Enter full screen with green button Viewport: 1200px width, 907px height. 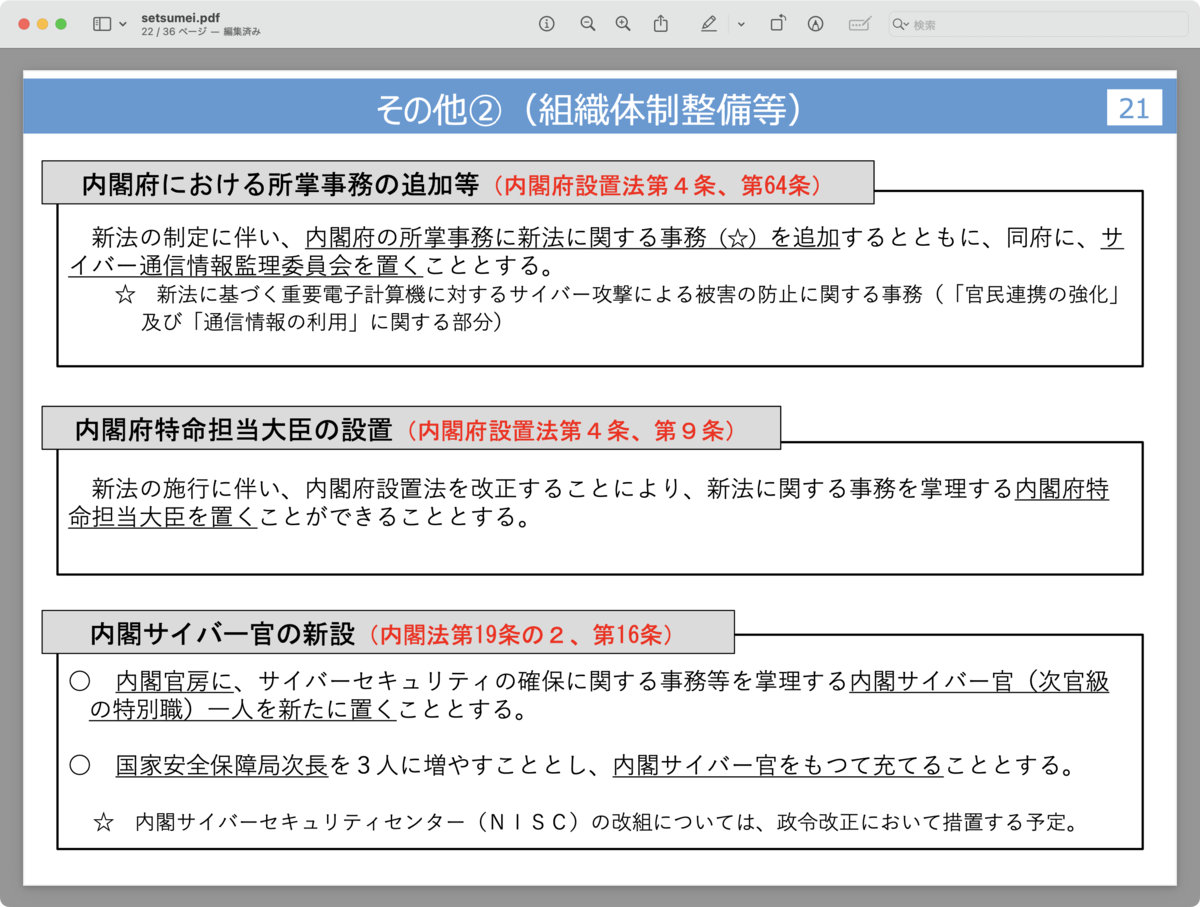click(x=61, y=24)
